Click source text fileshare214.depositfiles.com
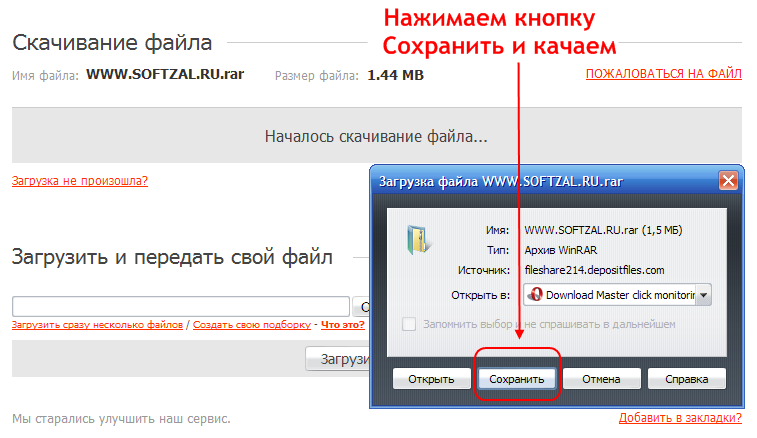The image size is (757, 438). point(594,270)
